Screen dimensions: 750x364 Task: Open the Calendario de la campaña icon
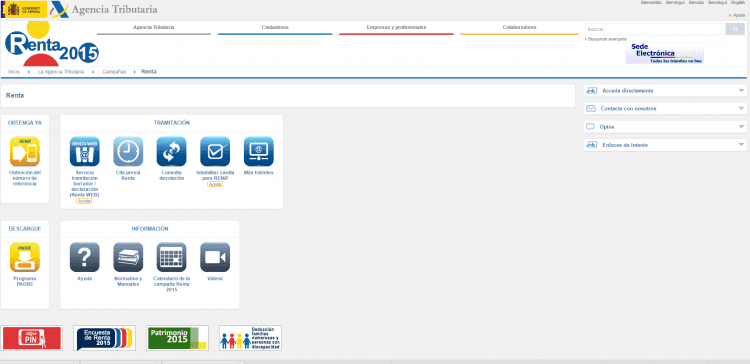click(x=172, y=257)
